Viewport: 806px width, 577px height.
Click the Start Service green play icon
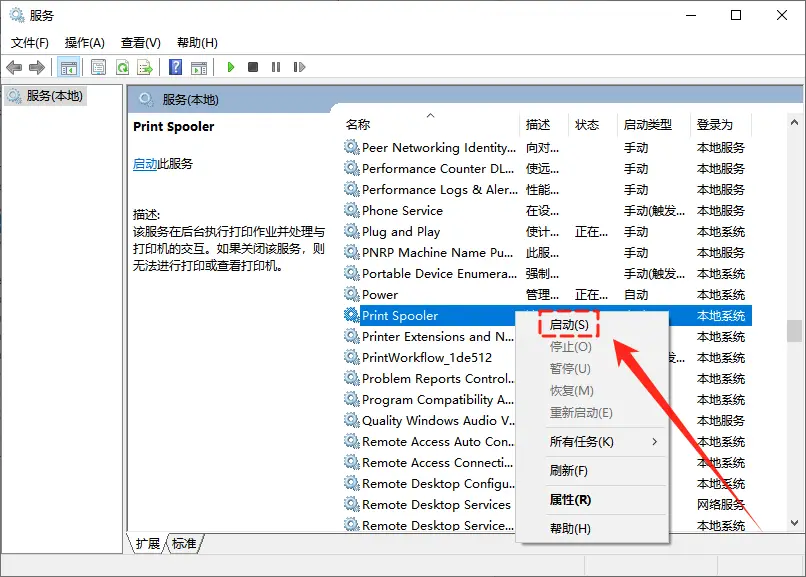tap(230, 67)
